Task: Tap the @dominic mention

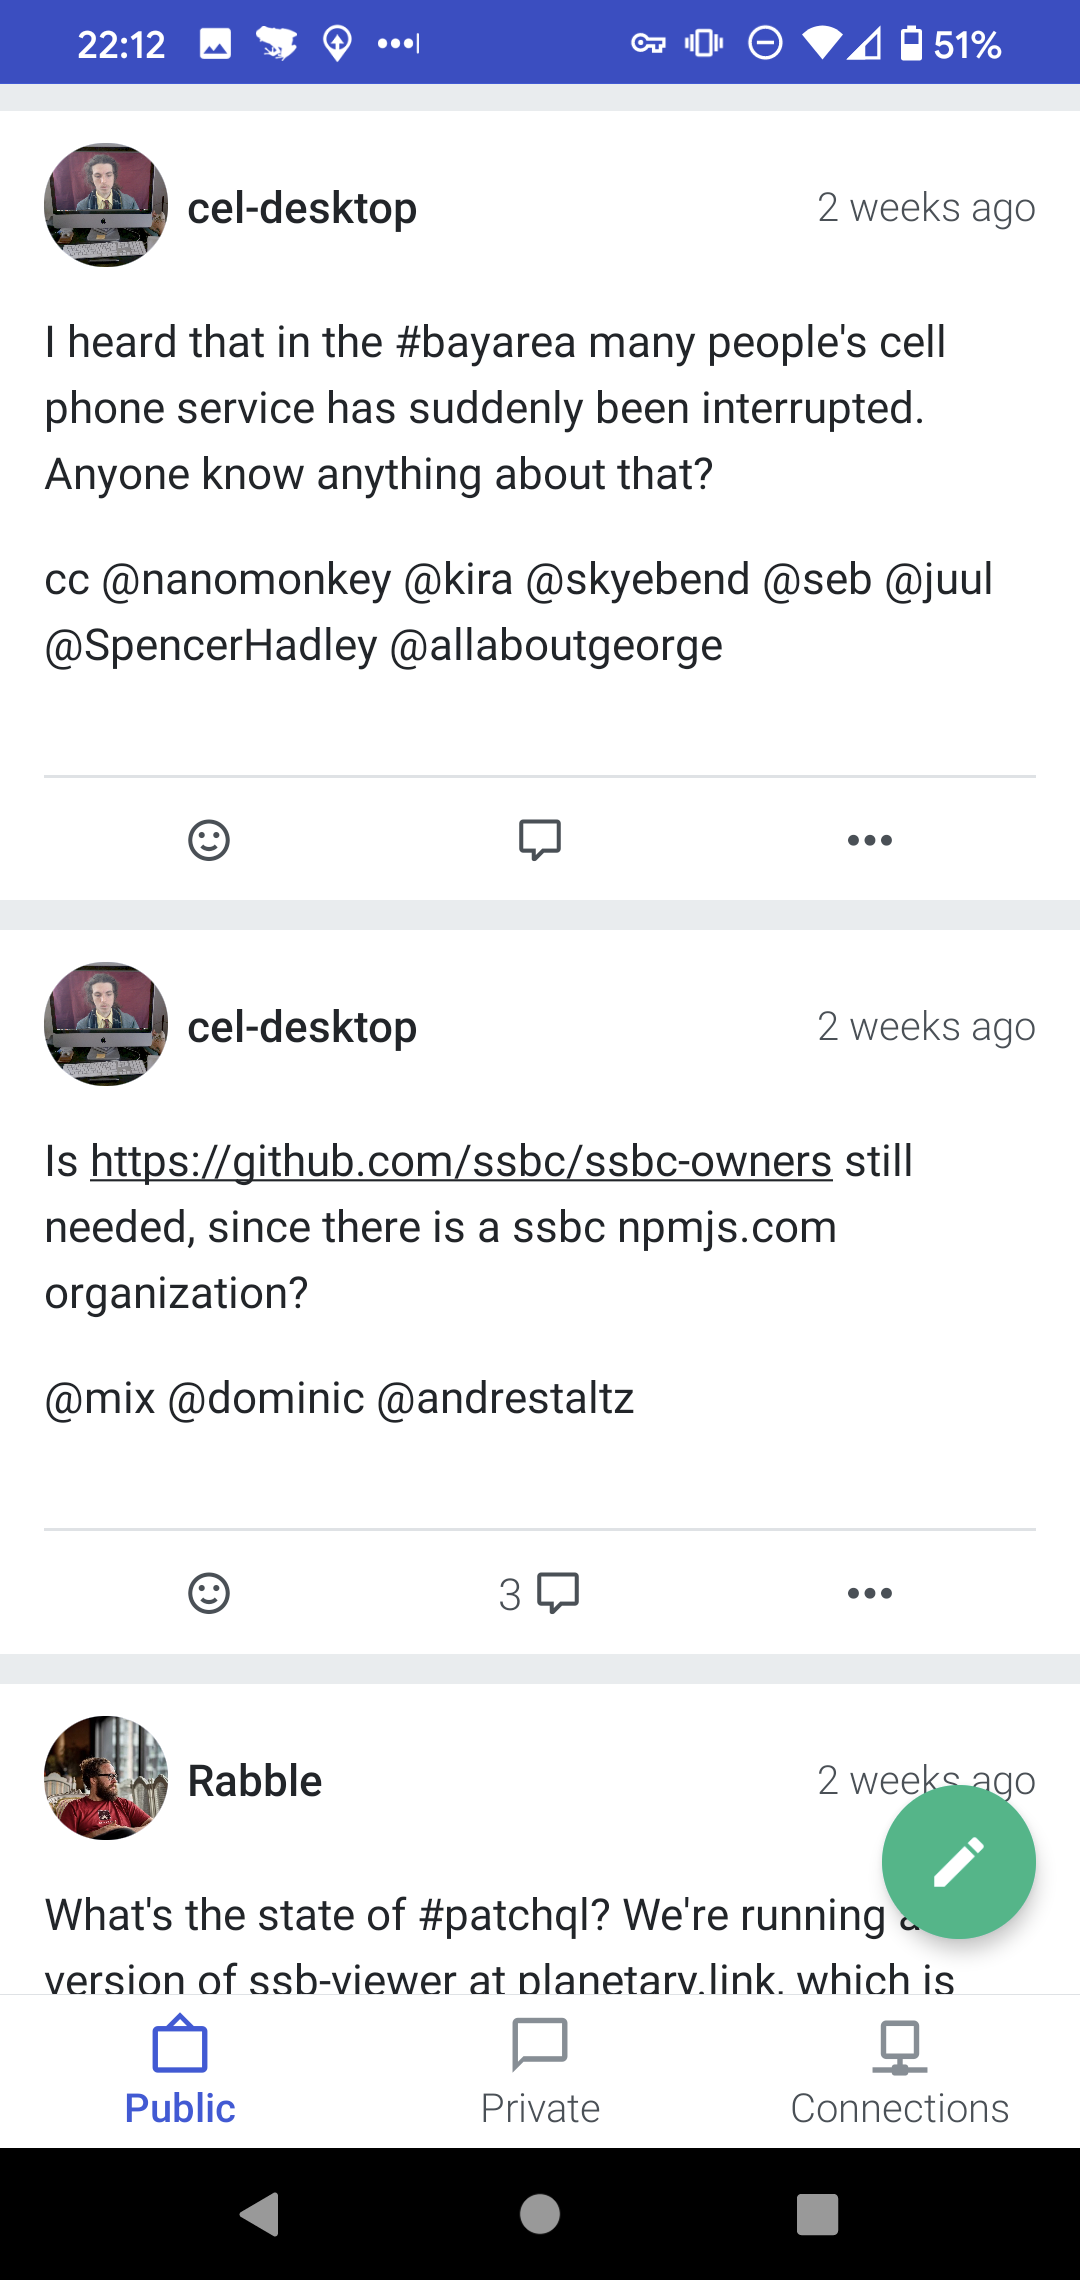Action: tap(268, 1396)
